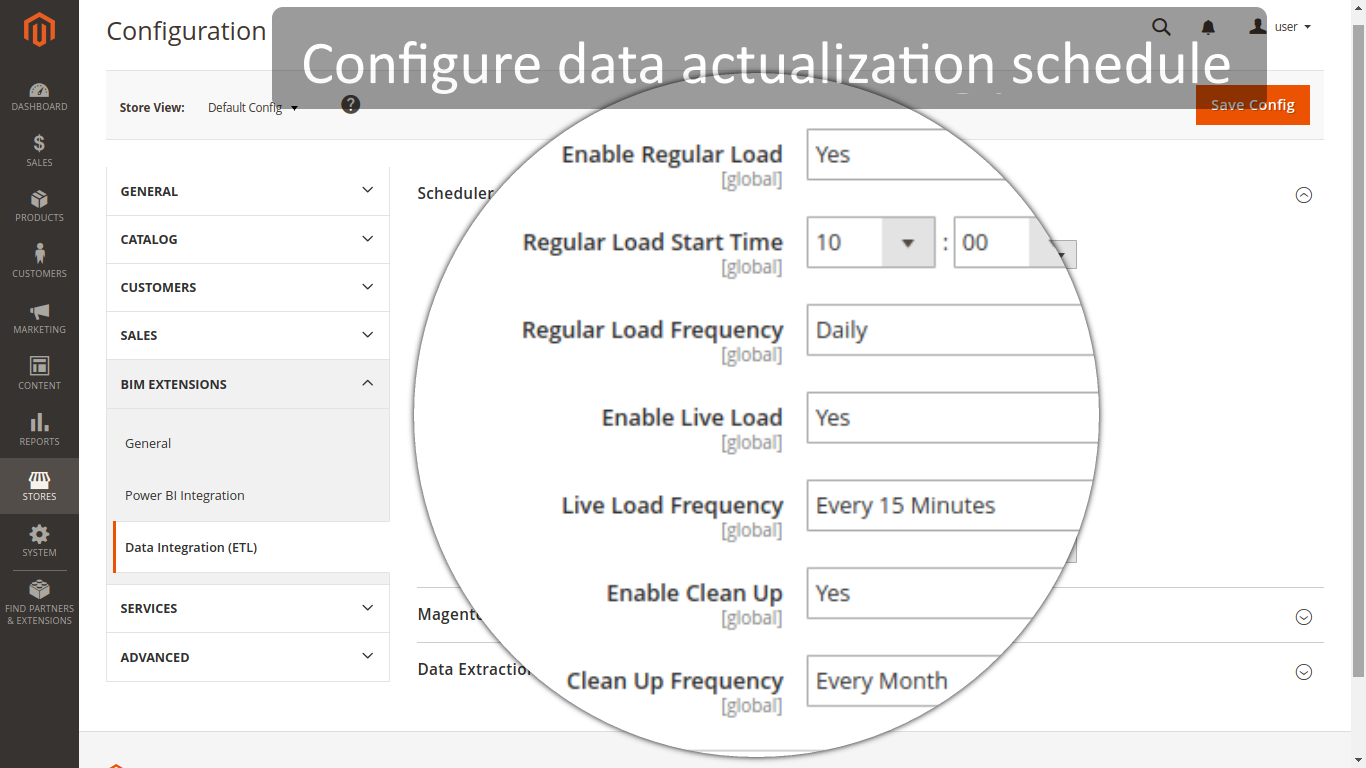This screenshot has width=1366, height=768.
Task: Expand the Catalog configuration section
Action: coord(247,239)
